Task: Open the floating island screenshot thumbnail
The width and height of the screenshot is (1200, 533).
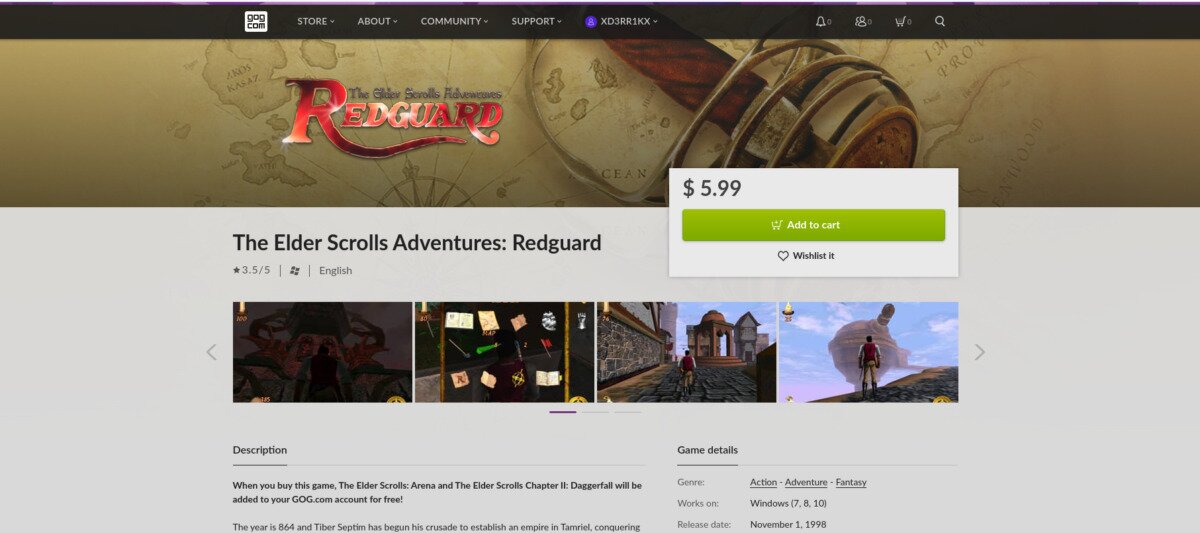Action: coord(868,352)
